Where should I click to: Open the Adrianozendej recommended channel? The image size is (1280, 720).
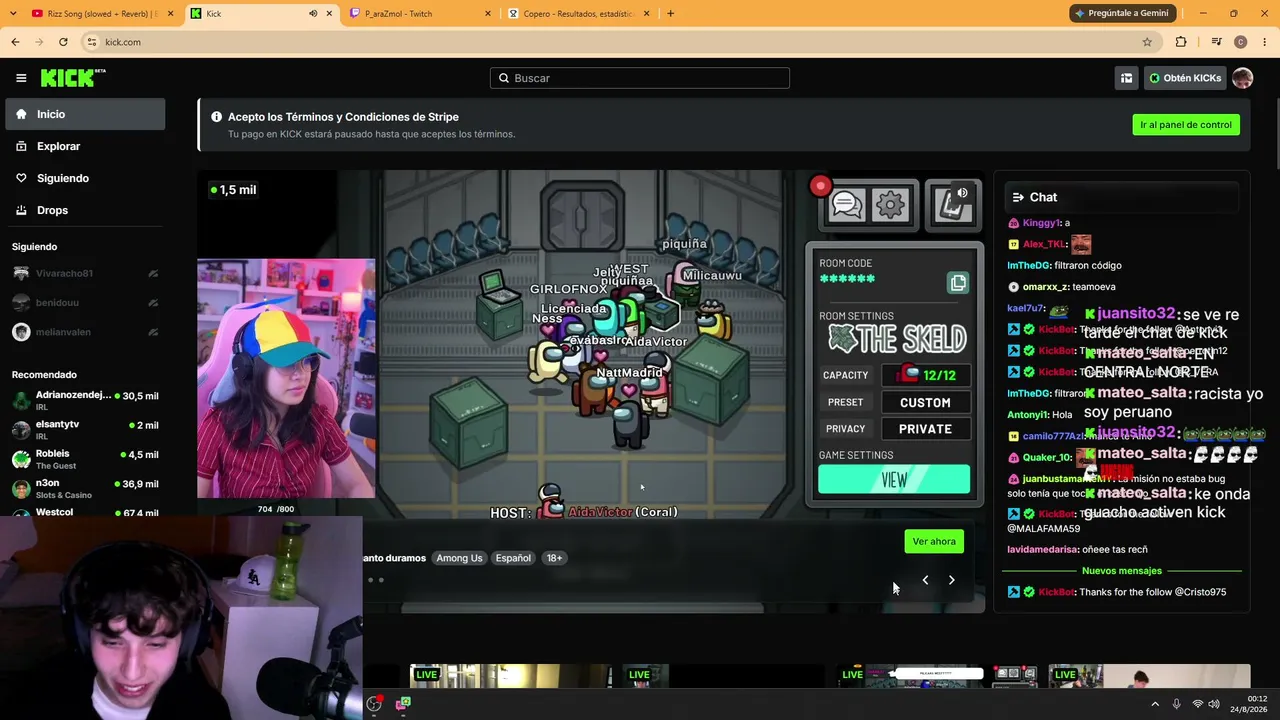(x=85, y=401)
